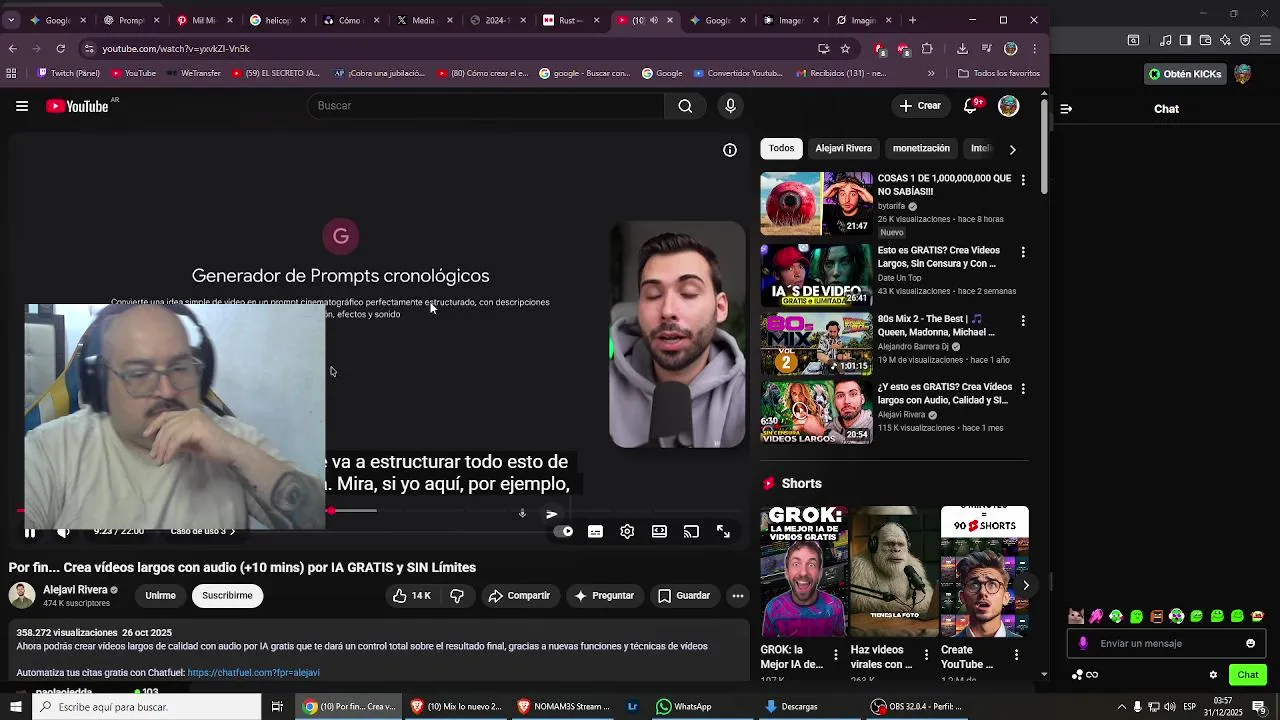Viewport: 1280px width, 720px height.
Task: Select the Alejavi Rivera filter chip
Action: (843, 148)
